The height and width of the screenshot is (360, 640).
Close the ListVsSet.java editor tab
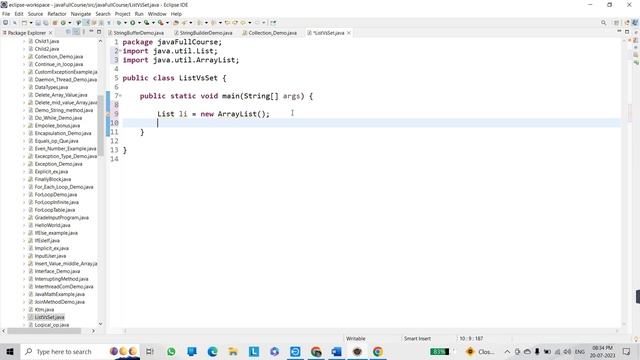(349, 33)
